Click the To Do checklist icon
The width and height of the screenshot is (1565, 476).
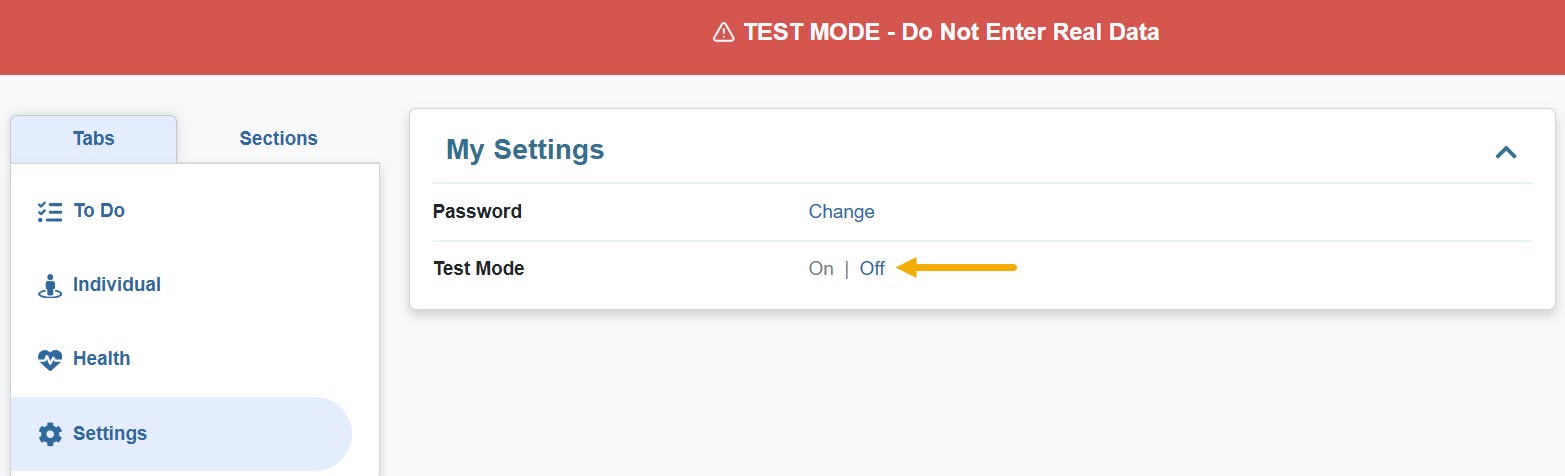(x=49, y=211)
